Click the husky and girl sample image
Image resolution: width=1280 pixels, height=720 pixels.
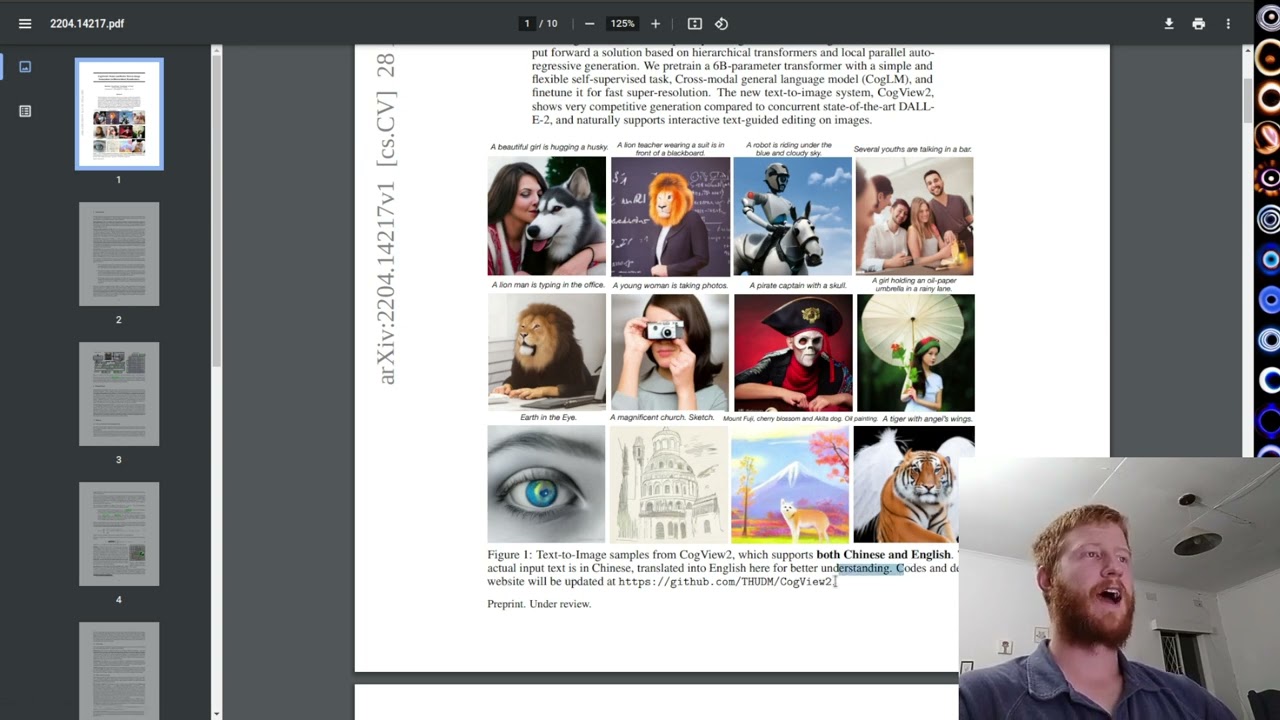pos(546,216)
